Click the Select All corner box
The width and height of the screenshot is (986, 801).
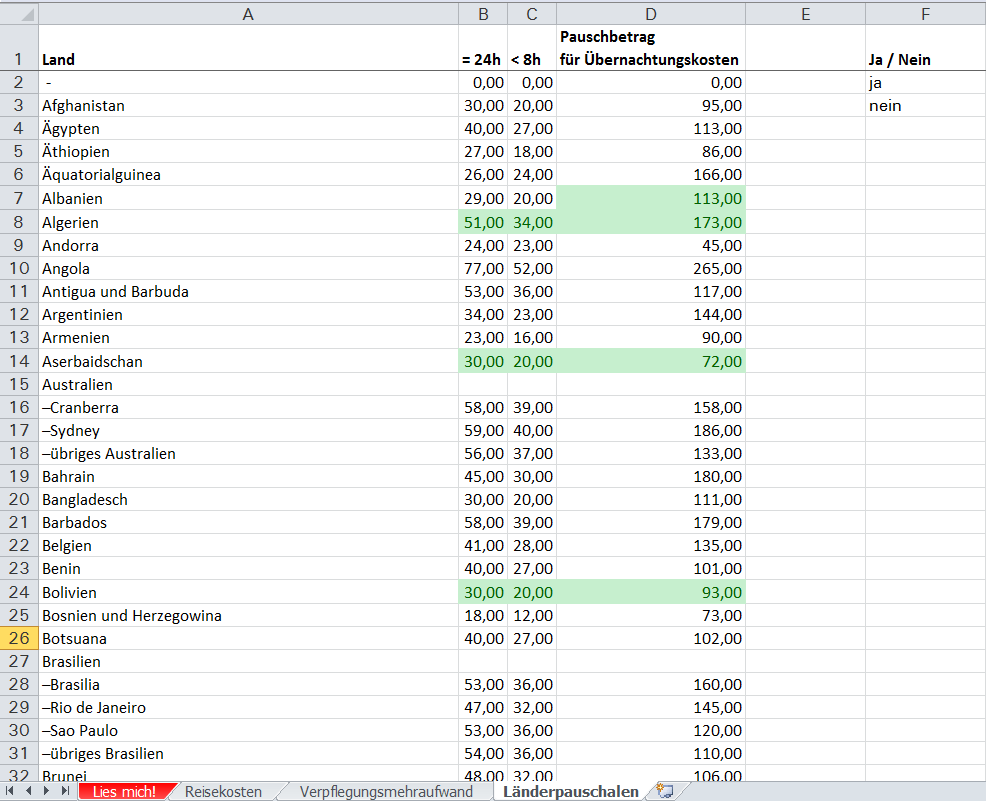pyautogui.click(x=18, y=13)
